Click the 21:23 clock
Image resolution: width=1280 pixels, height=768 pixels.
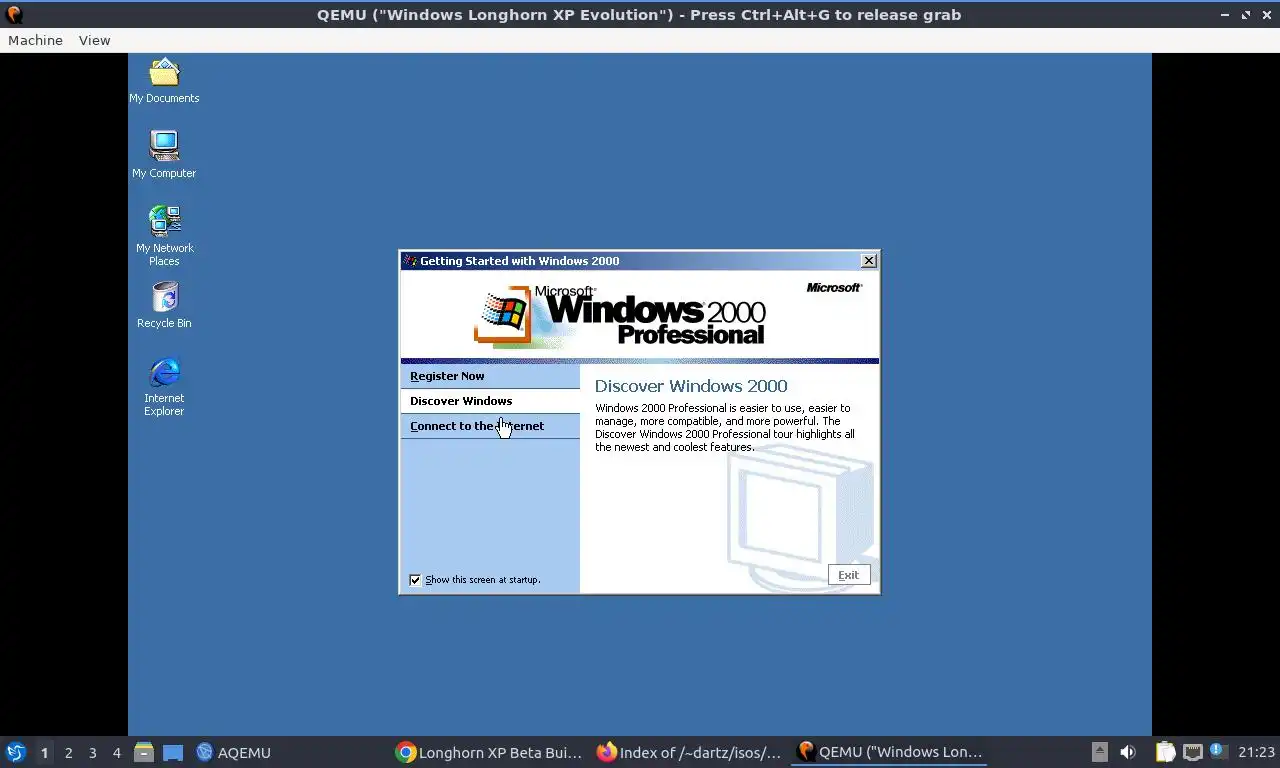pyautogui.click(x=1256, y=752)
